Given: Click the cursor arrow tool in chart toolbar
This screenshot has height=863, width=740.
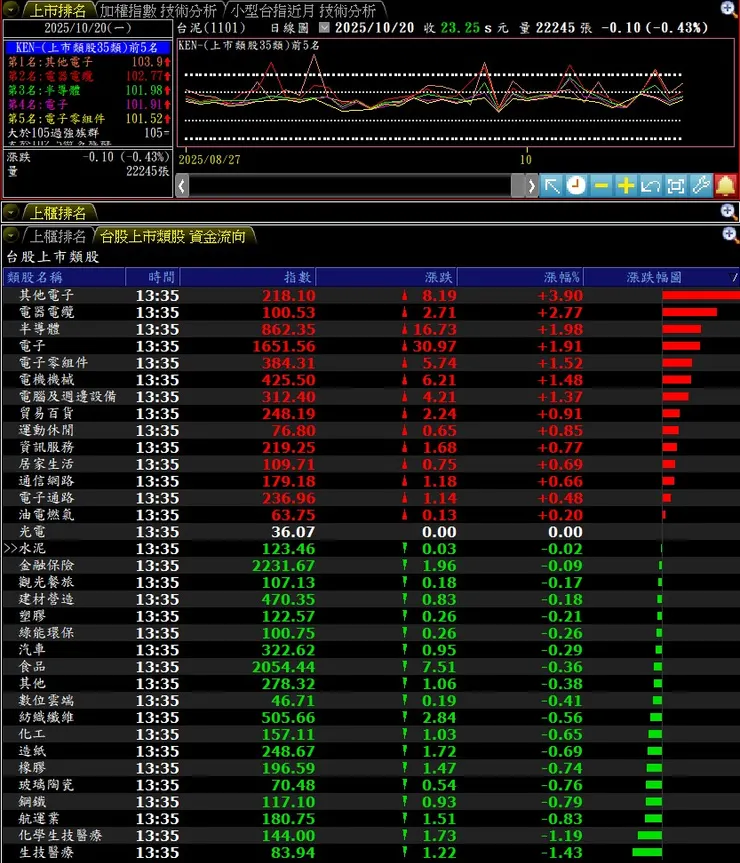Looking at the screenshot, I should pyautogui.click(x=551, y=186).
